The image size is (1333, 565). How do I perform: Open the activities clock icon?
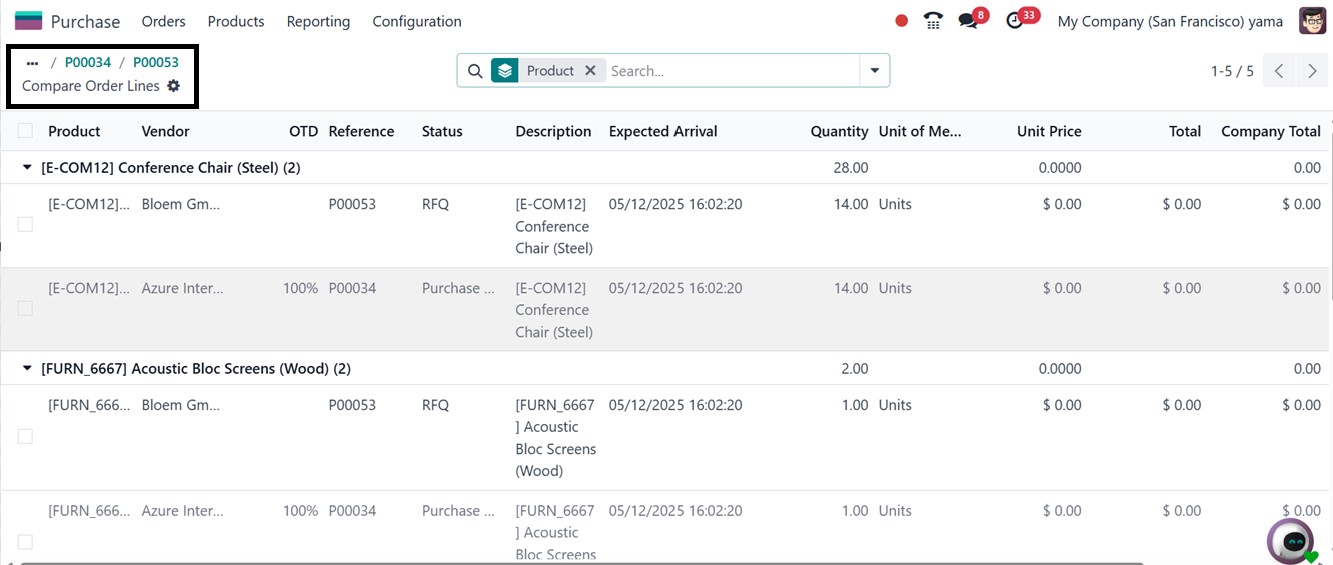[x=1015, y=21]
